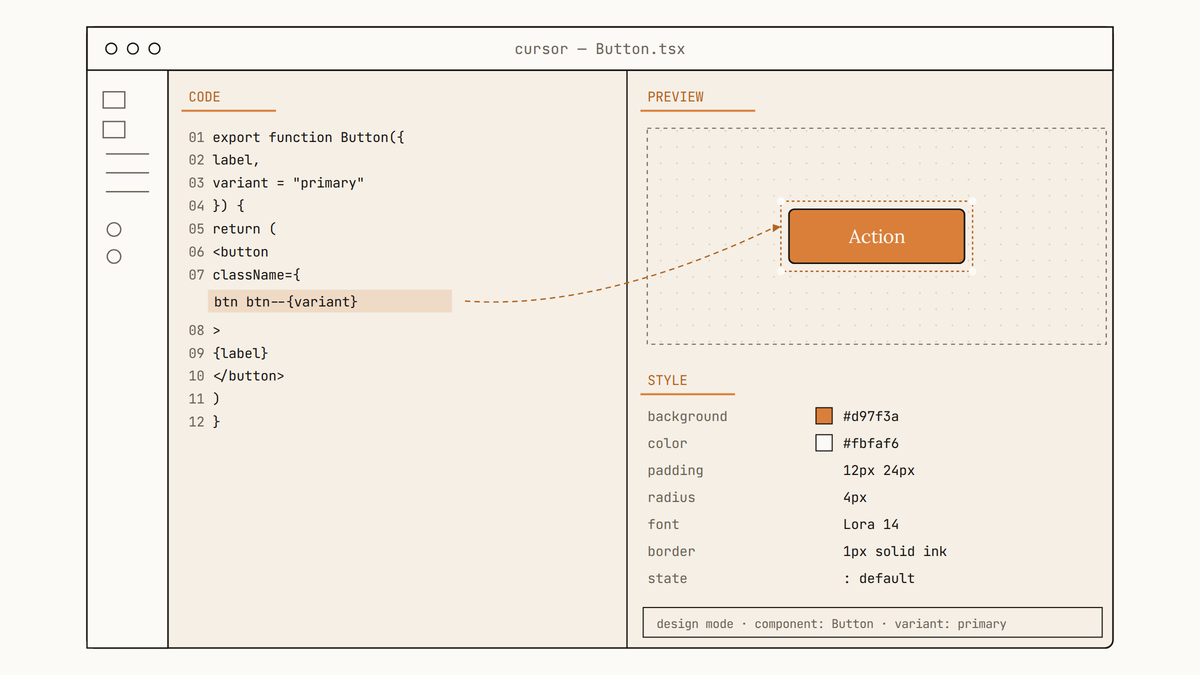
Task: Open the STYLE tab
Action: 668,380
